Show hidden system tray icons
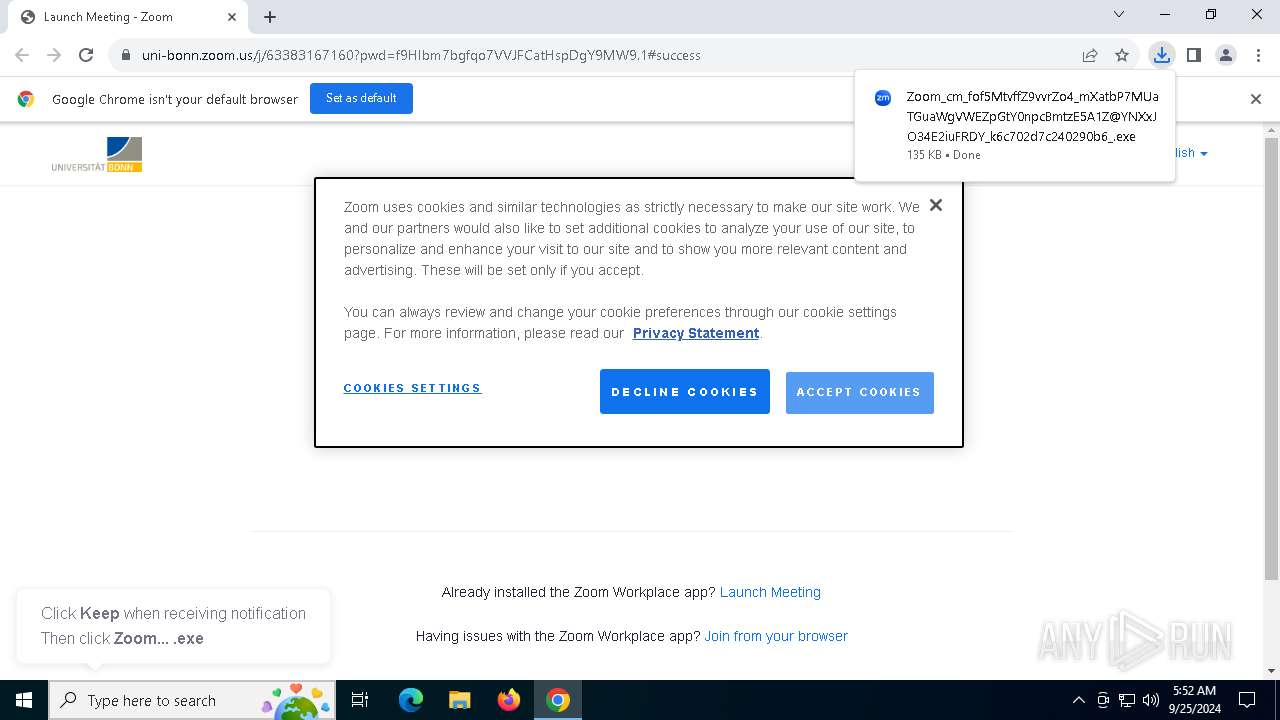 [1078, 700]
